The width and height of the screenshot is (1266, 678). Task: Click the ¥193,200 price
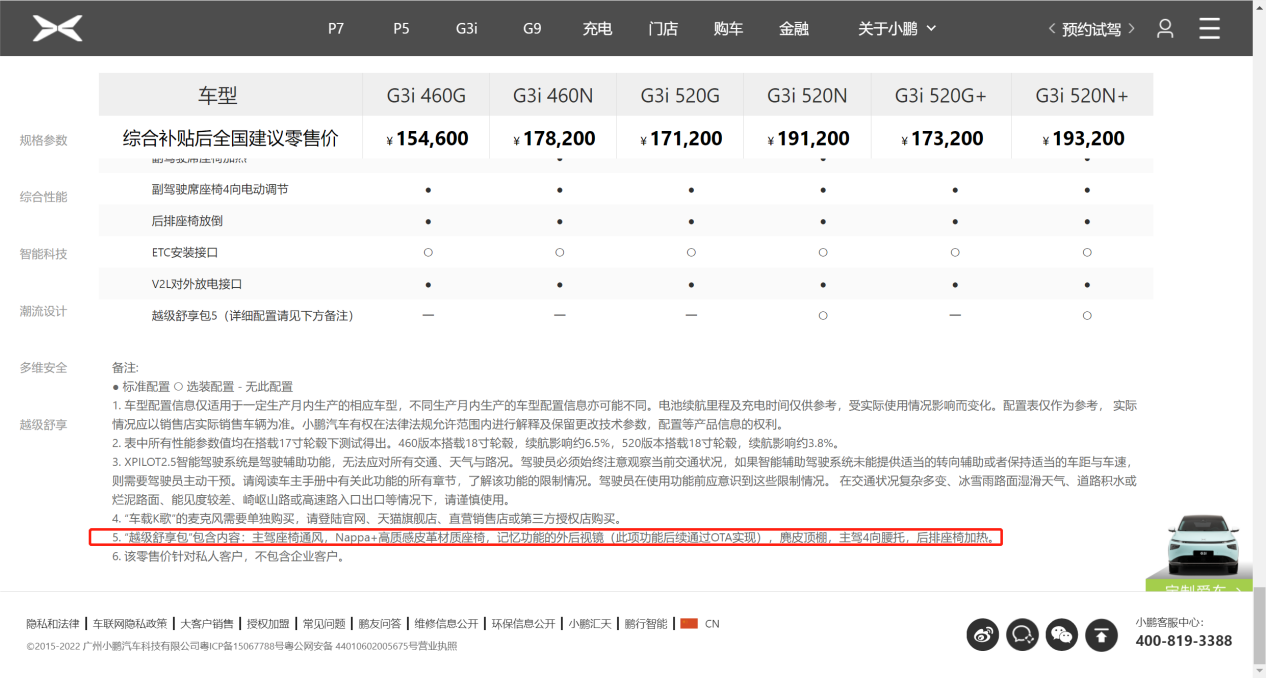[x=1083, y=139]
